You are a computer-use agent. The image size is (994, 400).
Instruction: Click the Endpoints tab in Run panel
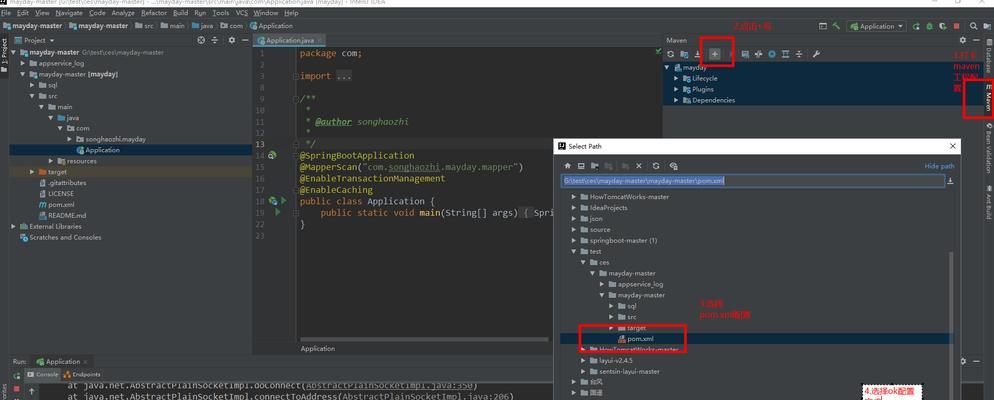82,375
